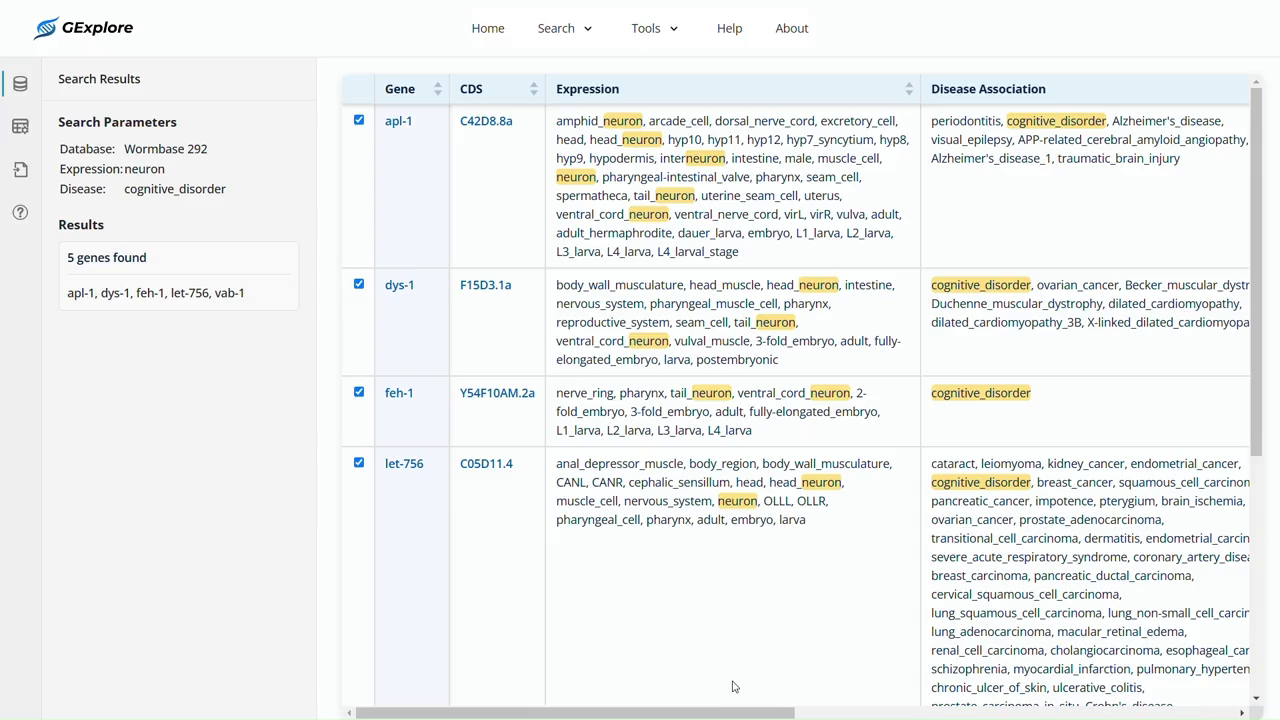Click the highlighted cognitive_disorder in feh-1 row
The image size is (1280, 720).
pyautogui.click(x=980, y=393)
